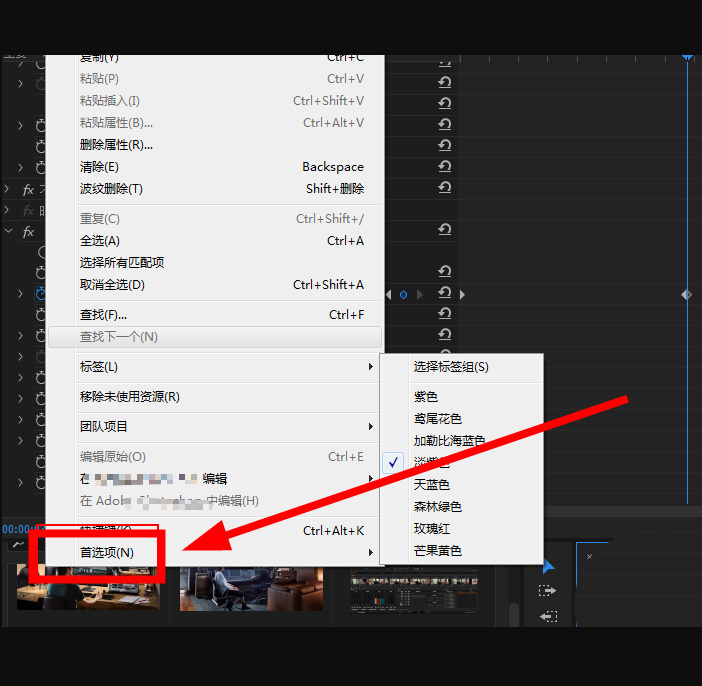Go to previous keyframe arrow
This screenshot has width=702, height=686.
point(389,295)
